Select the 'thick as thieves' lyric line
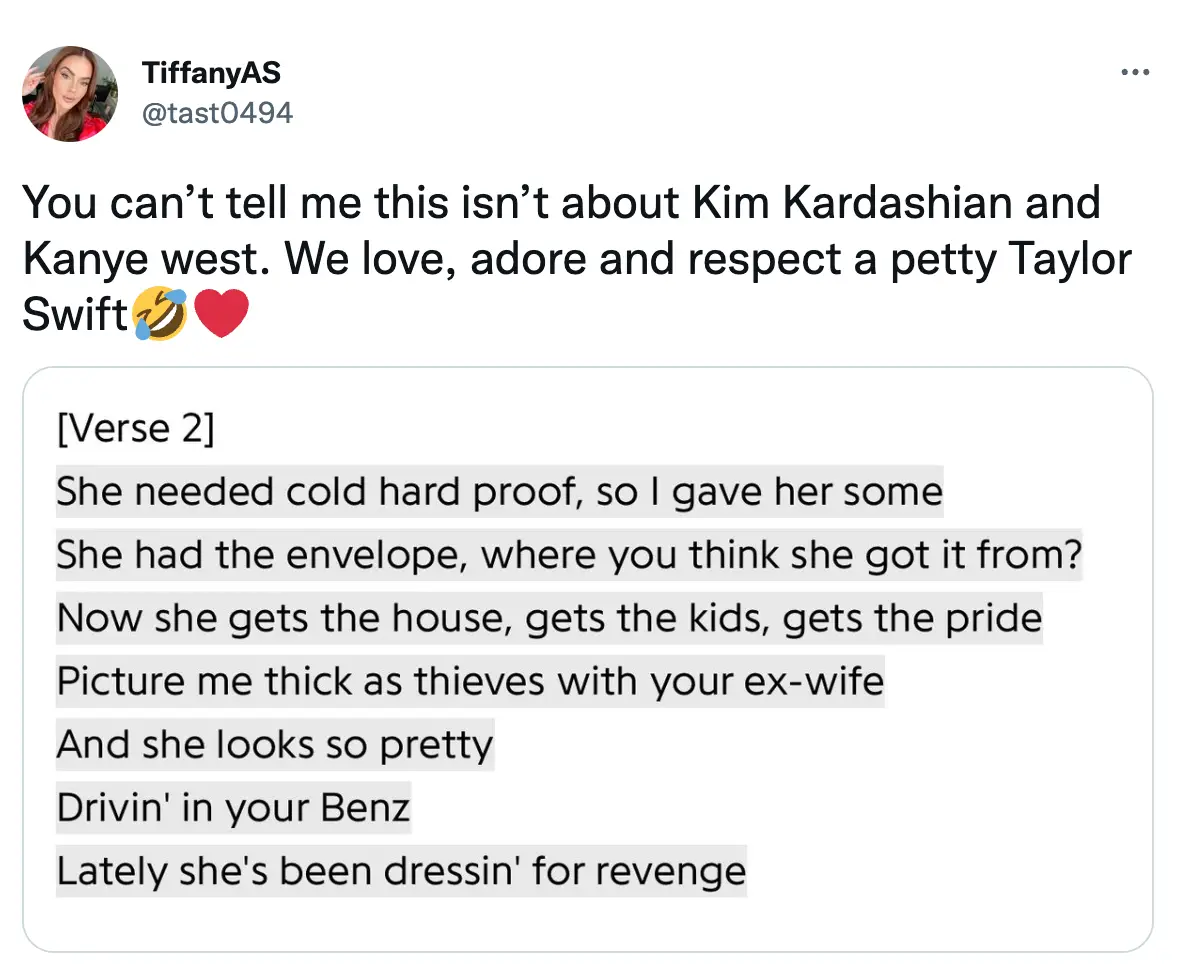 pos(470,681)
